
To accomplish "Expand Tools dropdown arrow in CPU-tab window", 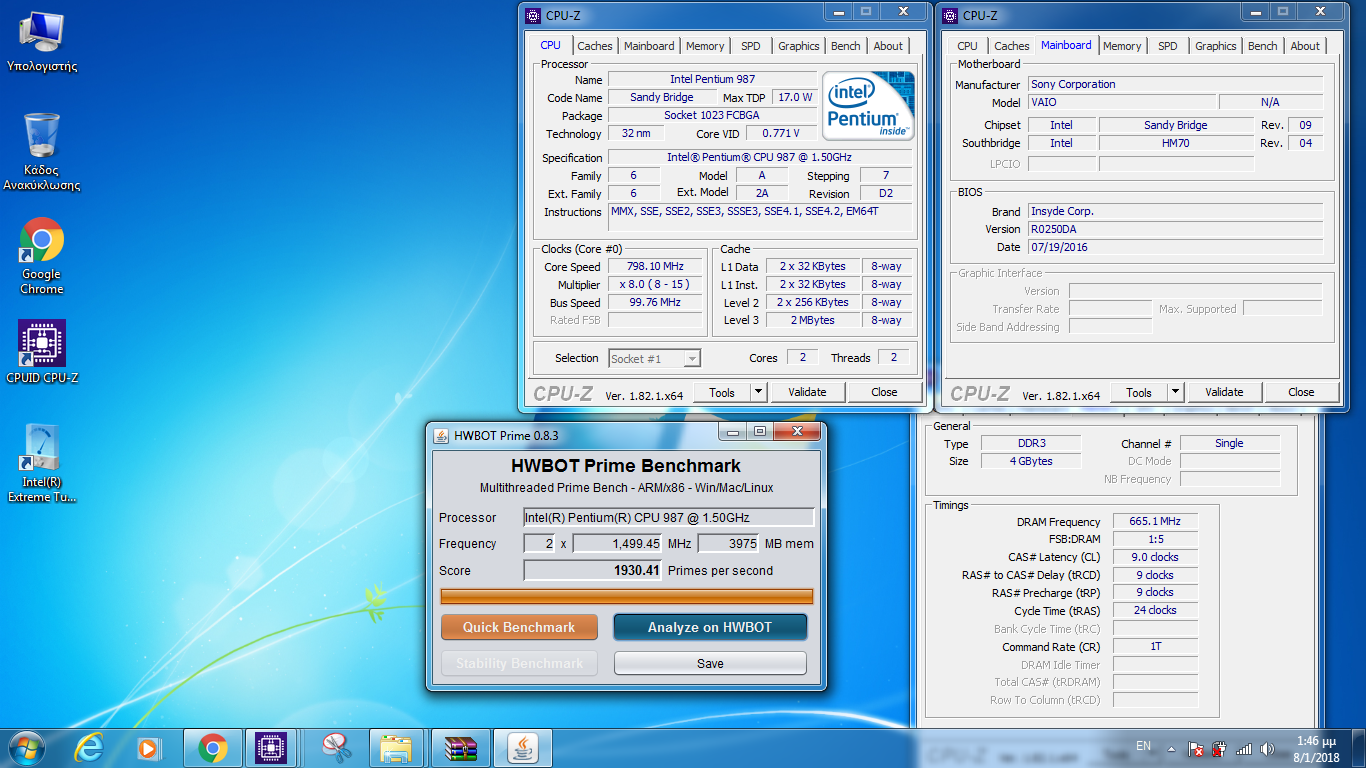I will point(758,392).
